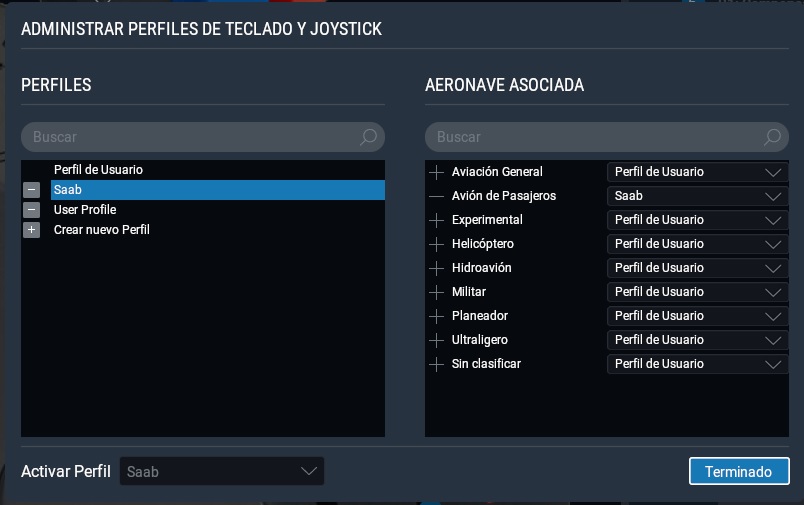Image resolution: width=804 pixels, height=505 pixels.
Task: Open the profile dropdown for Hidroavión
Action: coord(697,268)
